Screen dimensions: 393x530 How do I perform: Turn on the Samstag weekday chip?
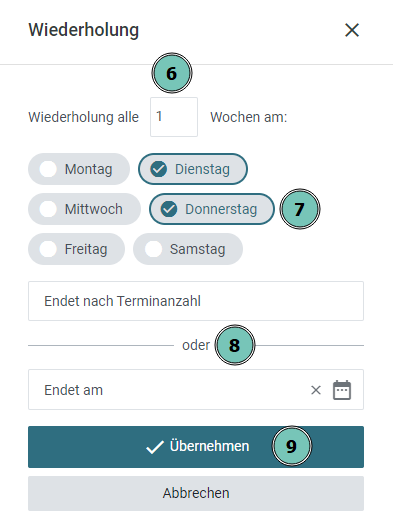point(188,249)
